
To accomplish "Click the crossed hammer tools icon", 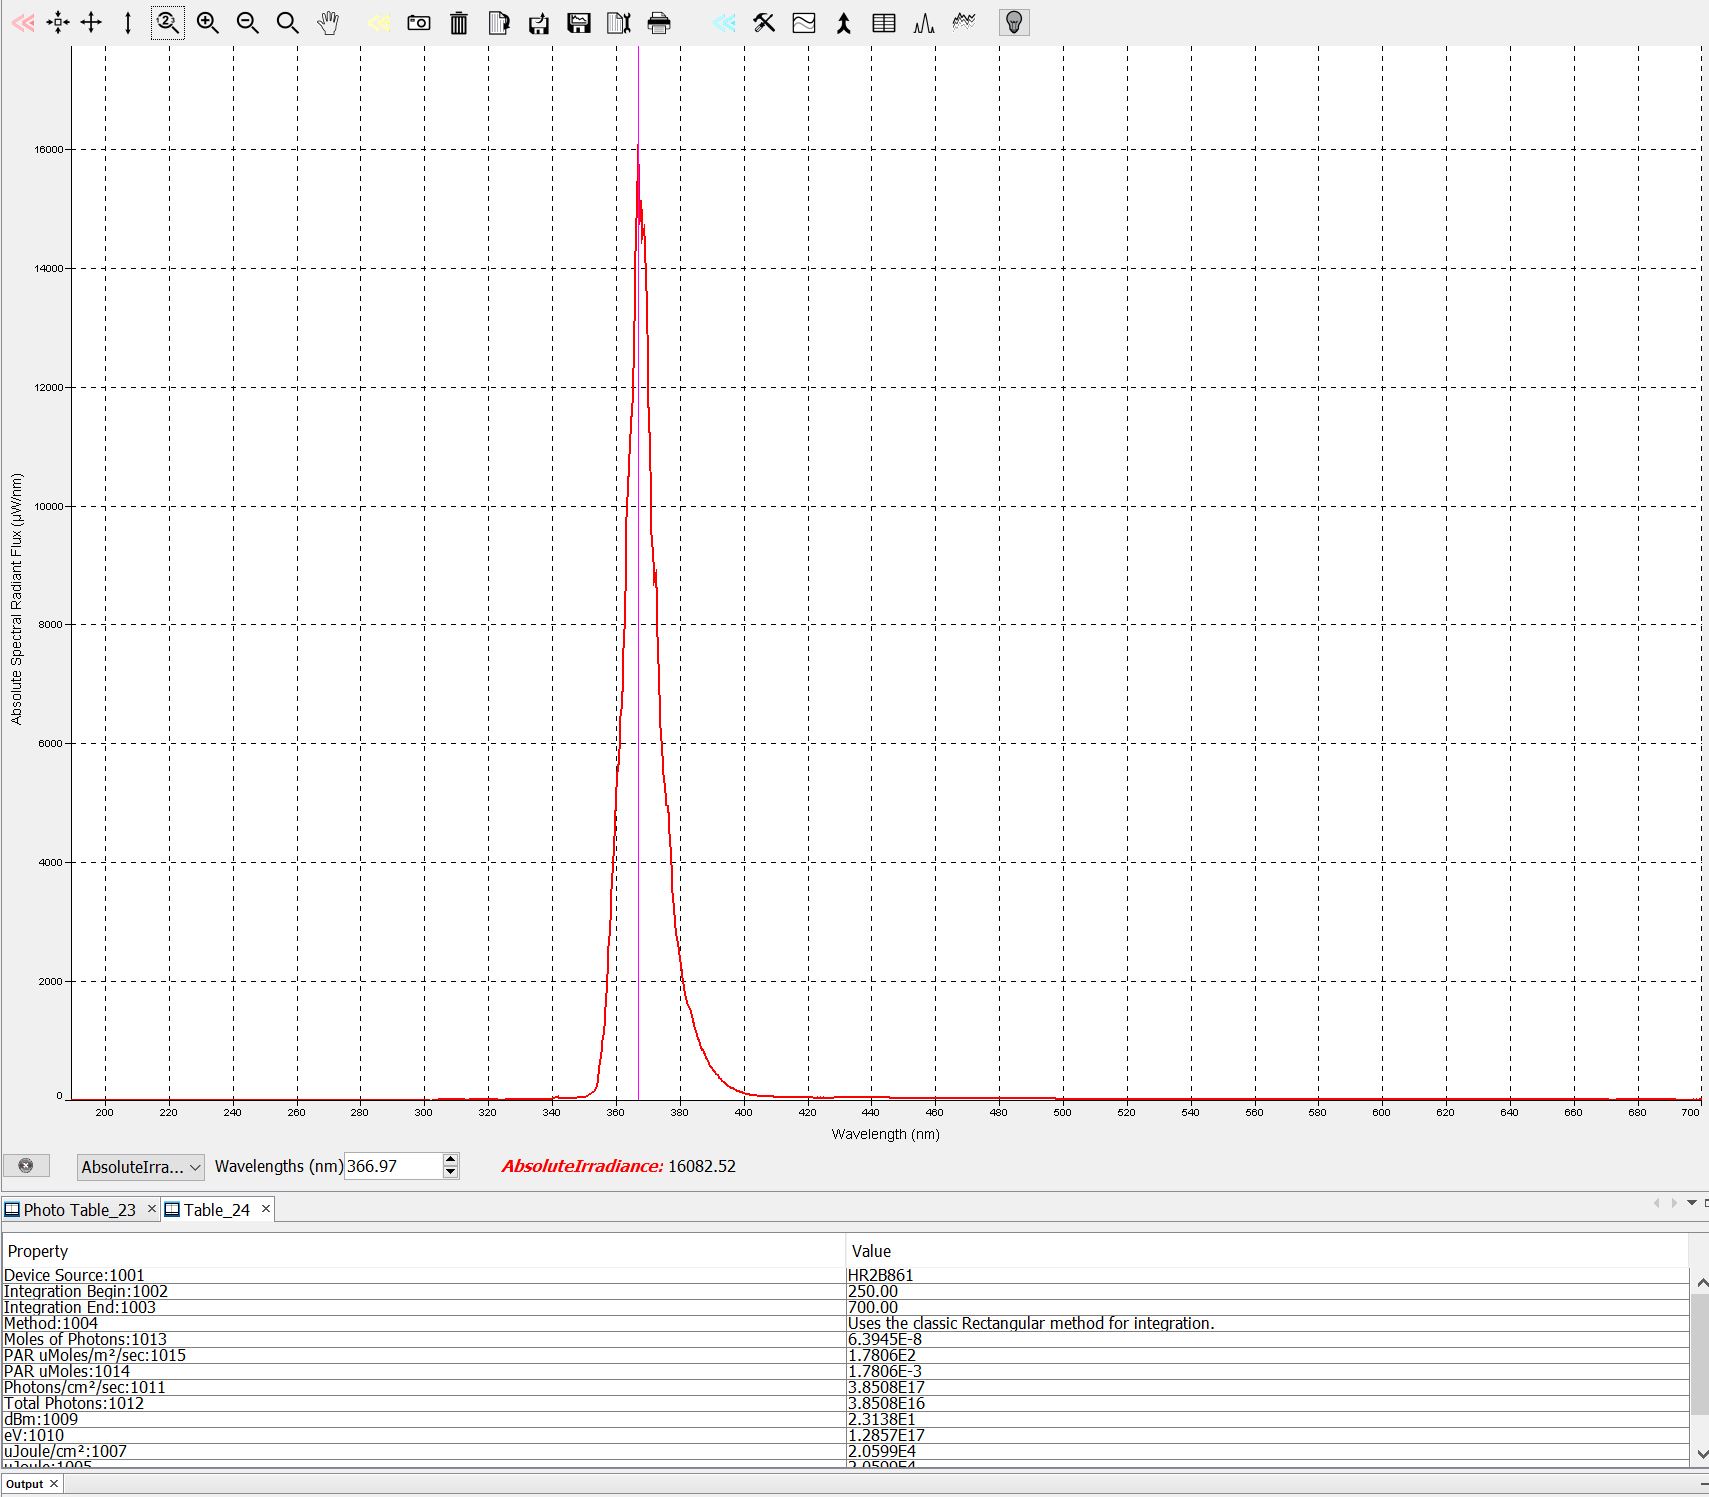I will click(x=764, y=23).
